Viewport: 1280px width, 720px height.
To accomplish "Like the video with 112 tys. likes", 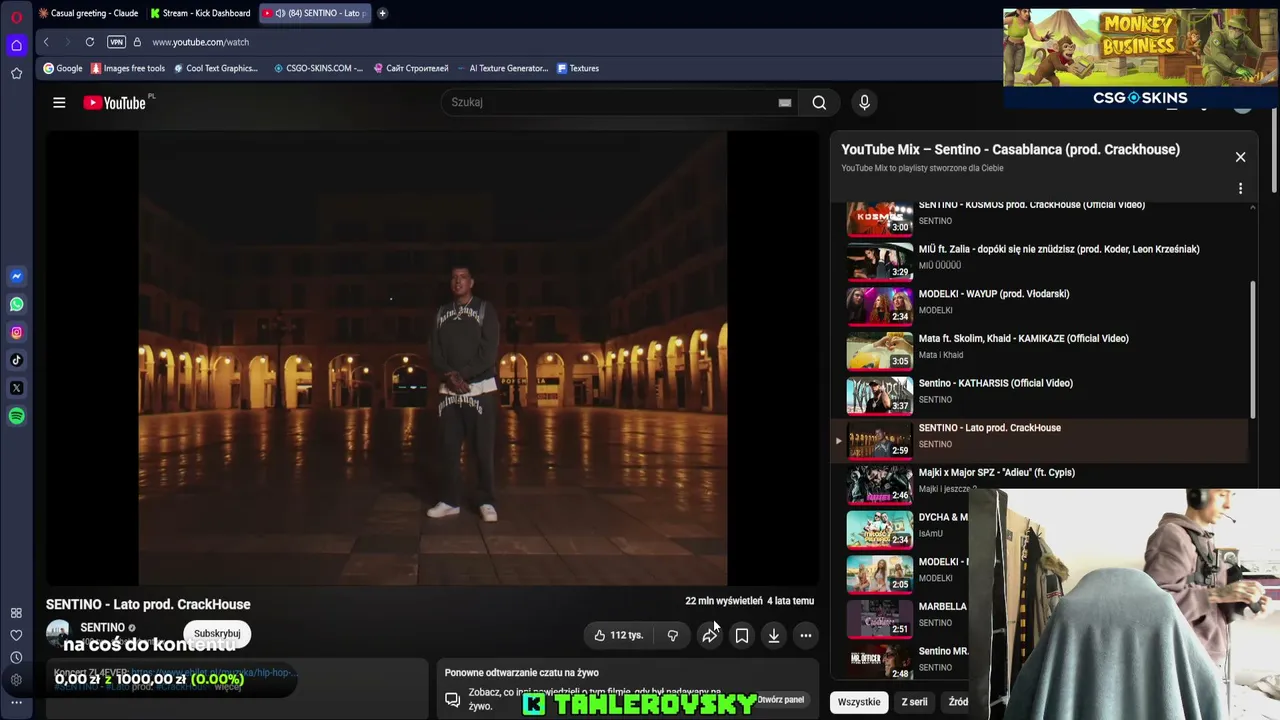I will tap(619, 635).
